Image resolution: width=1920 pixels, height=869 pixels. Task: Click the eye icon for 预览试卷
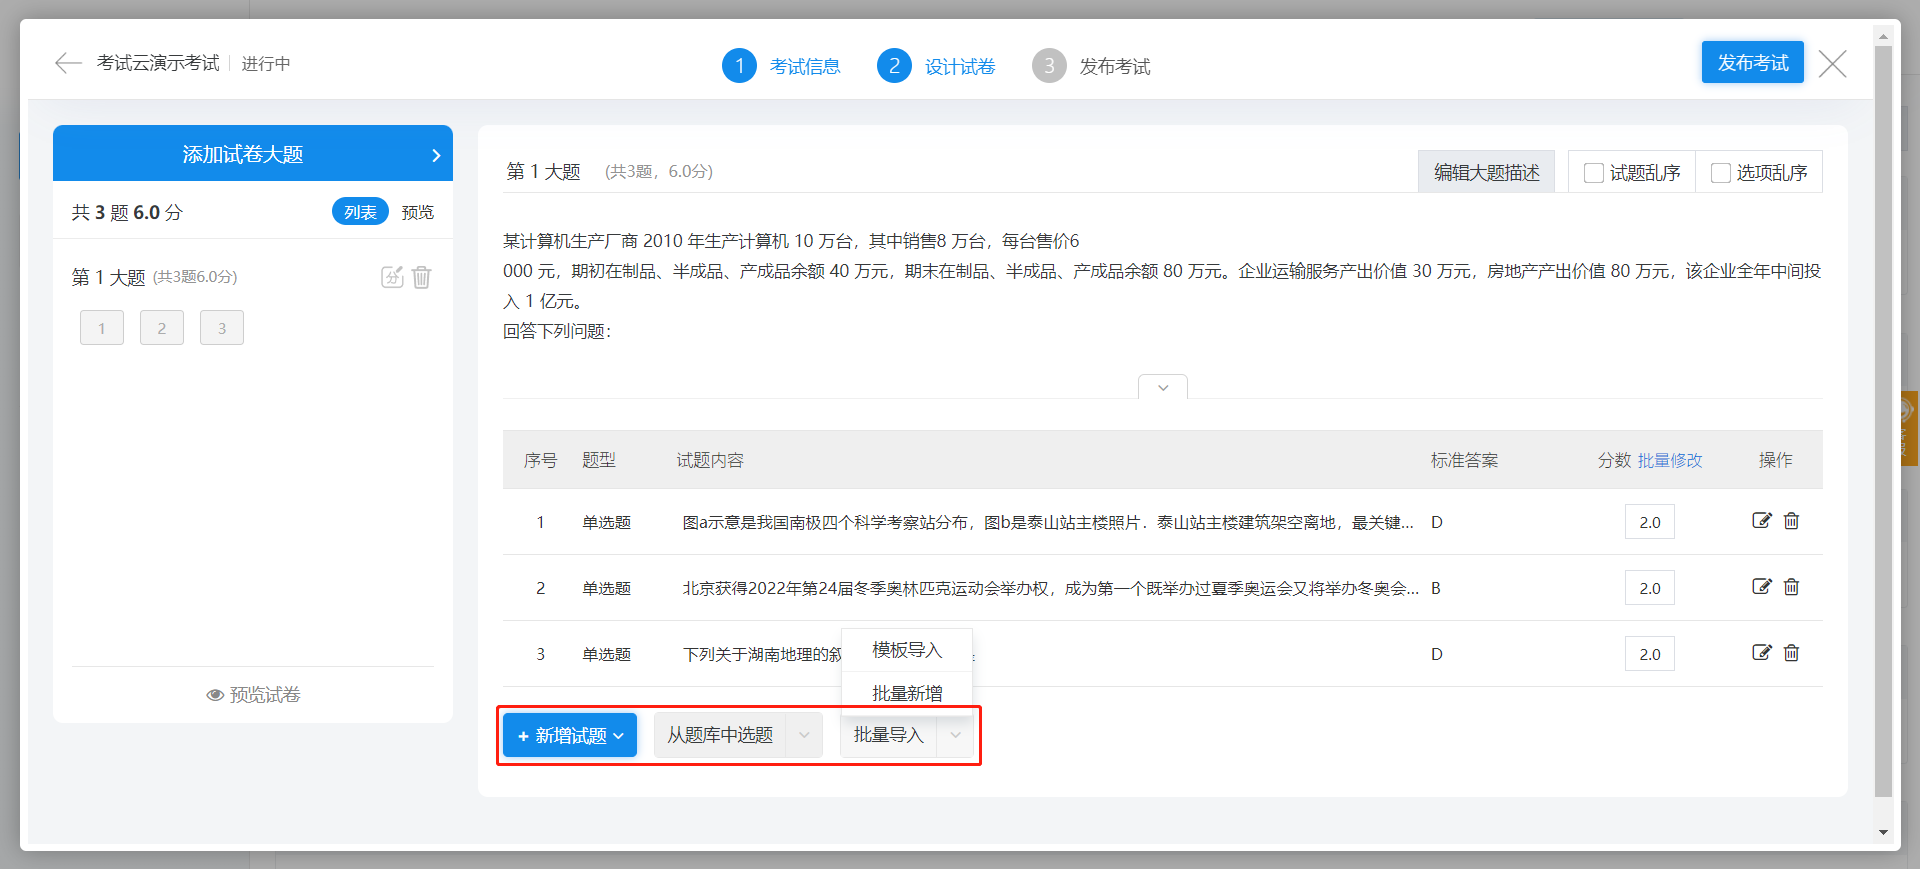215,695
